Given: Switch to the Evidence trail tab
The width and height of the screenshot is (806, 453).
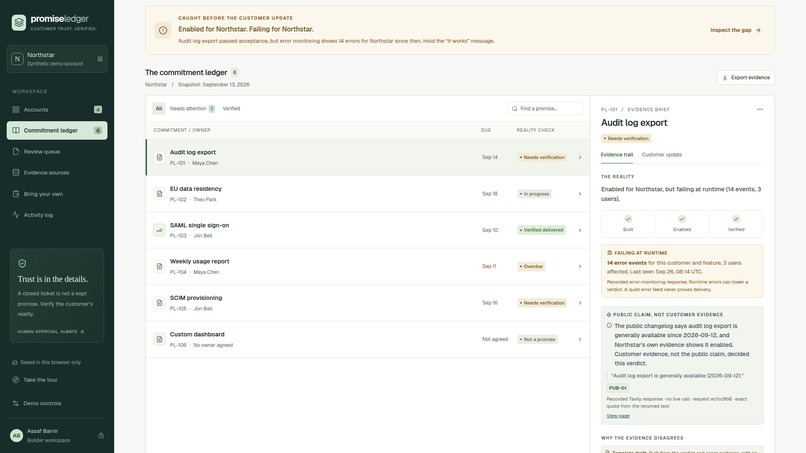Looking at the screenshot, I should tap(617, 155).
